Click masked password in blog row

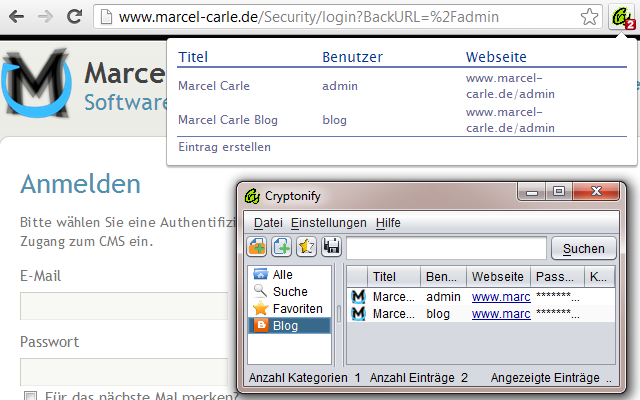(557, 314)
